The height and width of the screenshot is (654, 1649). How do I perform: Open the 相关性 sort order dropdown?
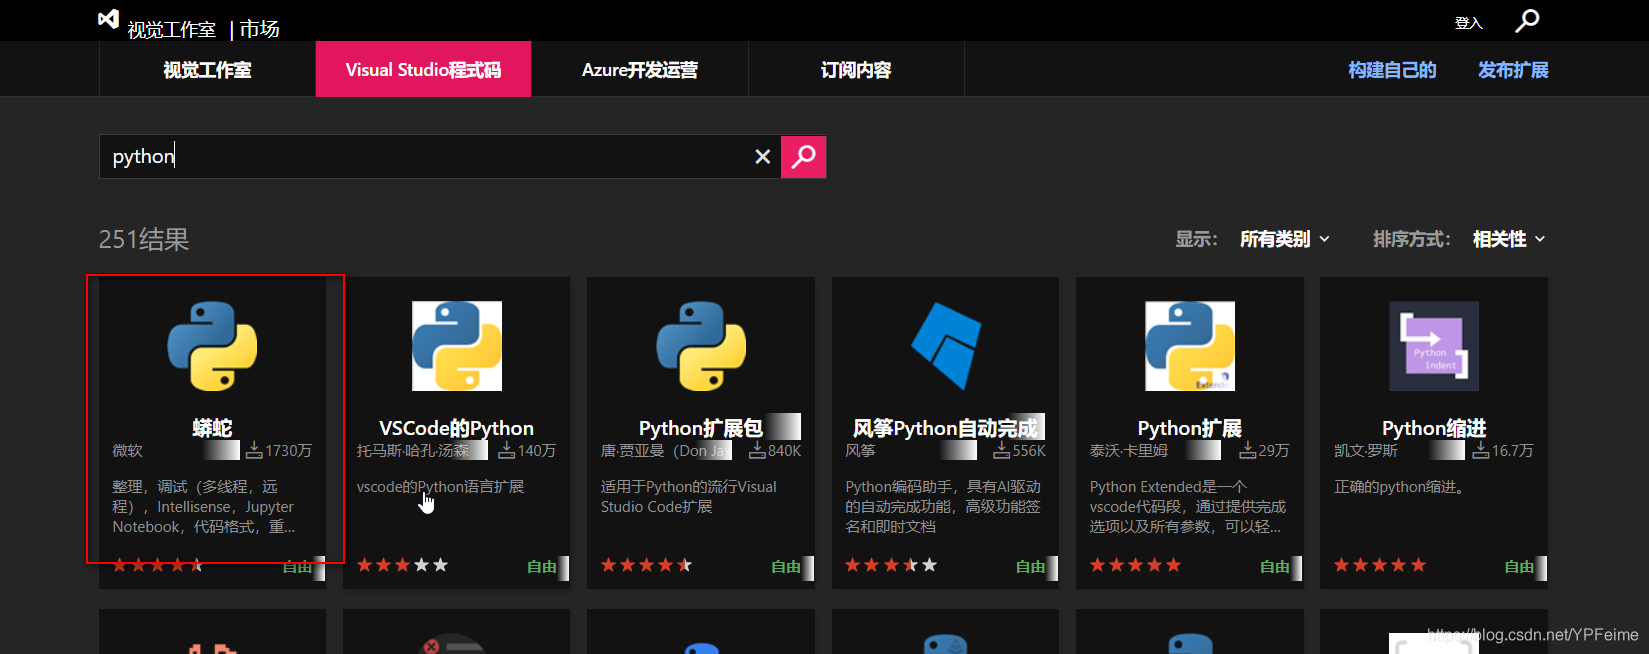click(x=1509, y=239)
